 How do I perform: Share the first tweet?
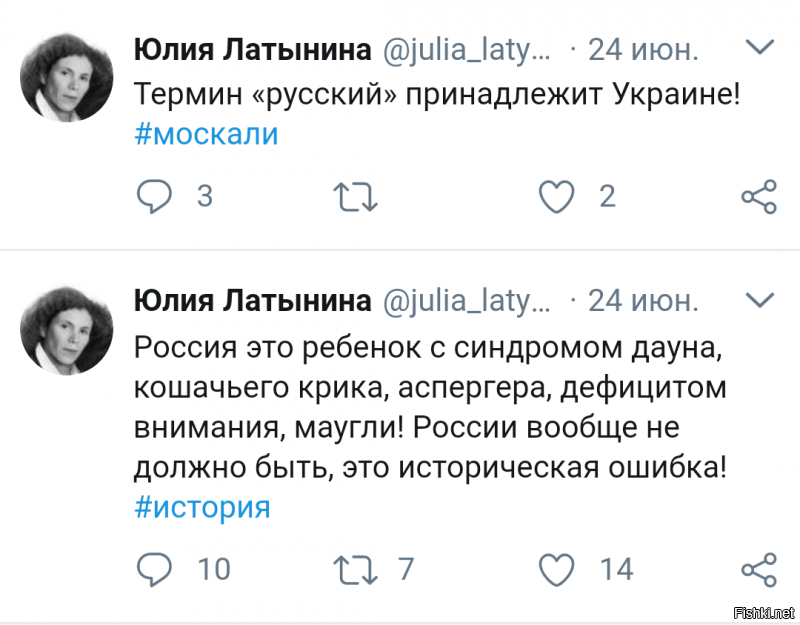point(758,197)
